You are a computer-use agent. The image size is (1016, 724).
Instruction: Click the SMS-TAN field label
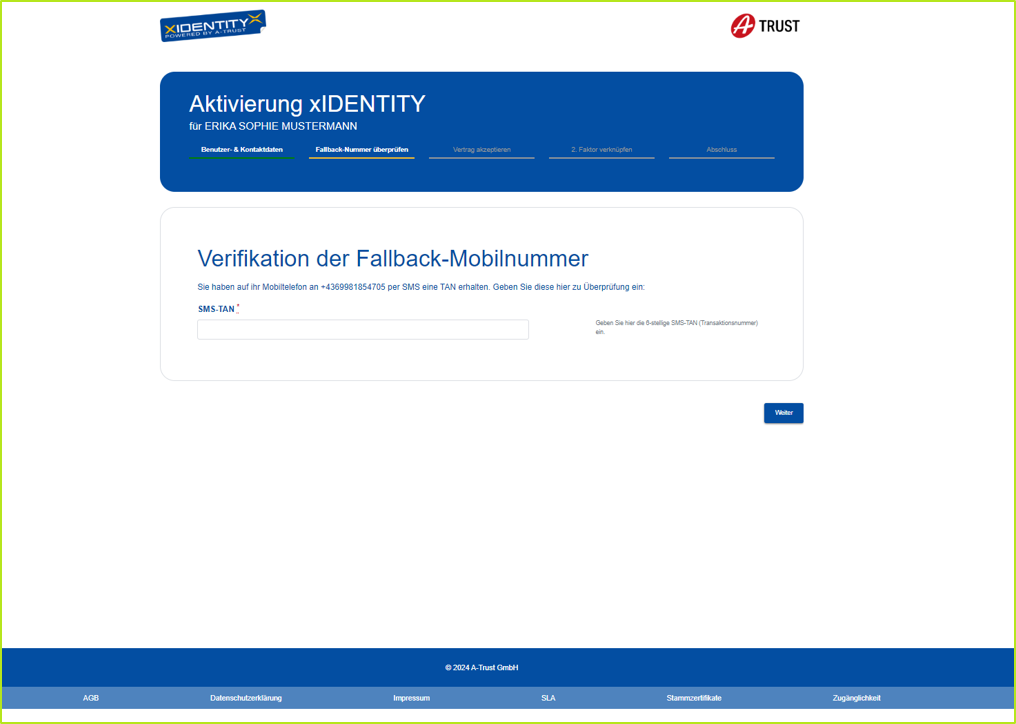coord(215,308)
